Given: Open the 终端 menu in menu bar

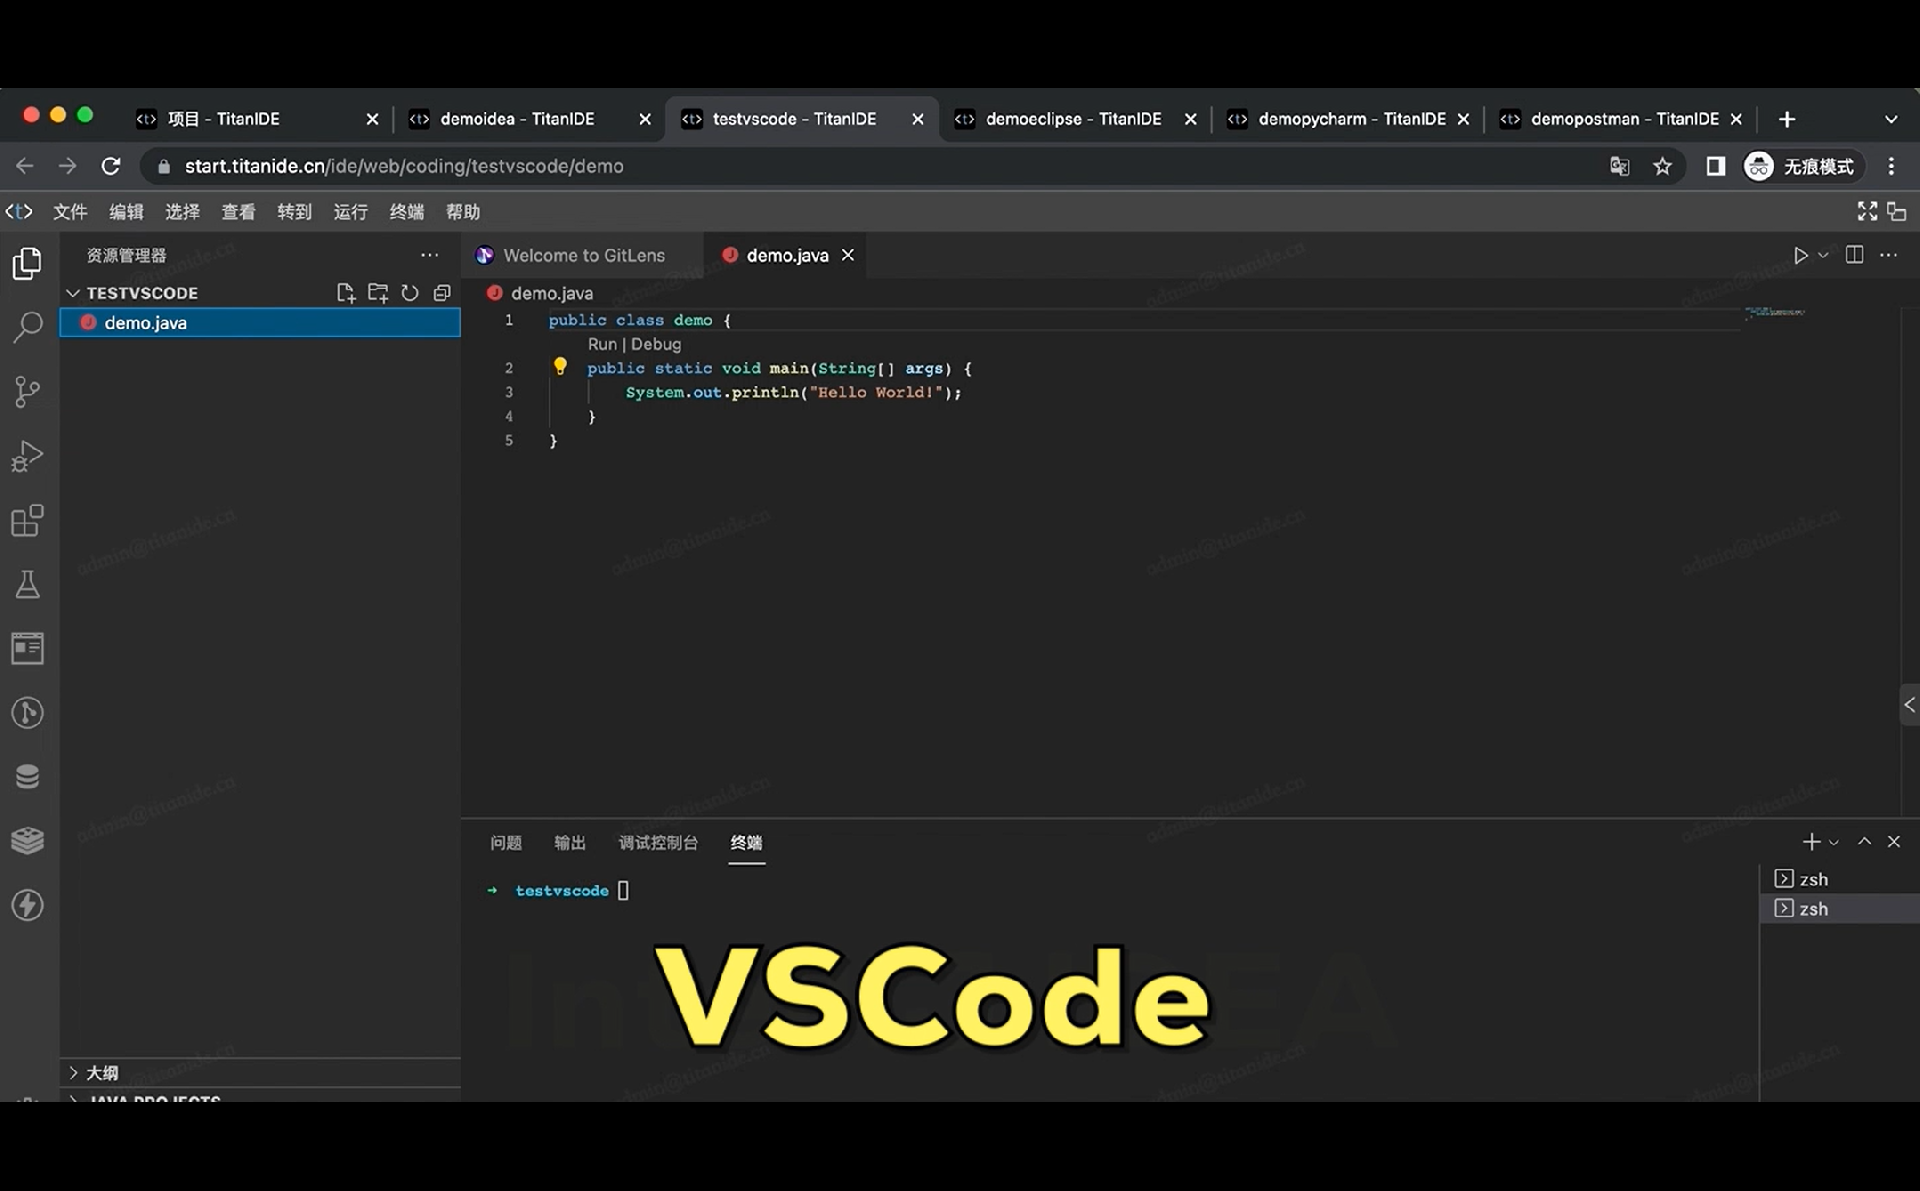Looking at the screenshot, I should point(406,212).
